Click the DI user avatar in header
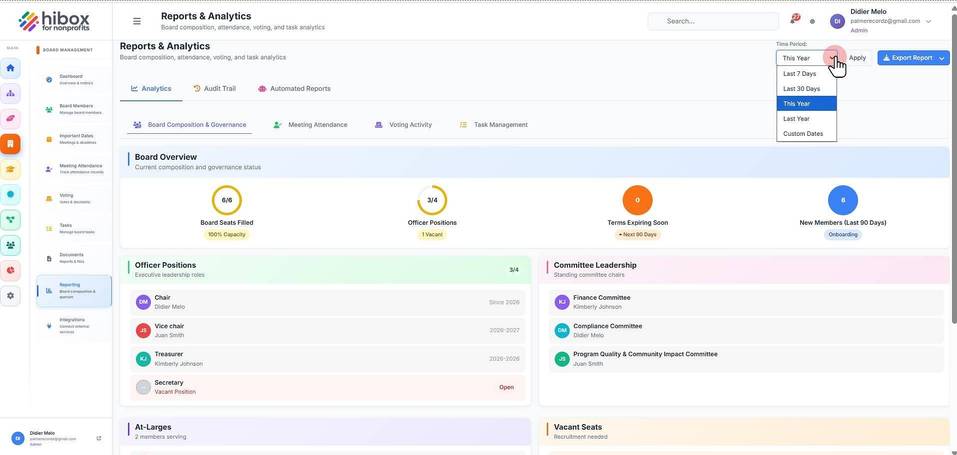The width and height of the screenshot is (957, 455). pos(837,21)
